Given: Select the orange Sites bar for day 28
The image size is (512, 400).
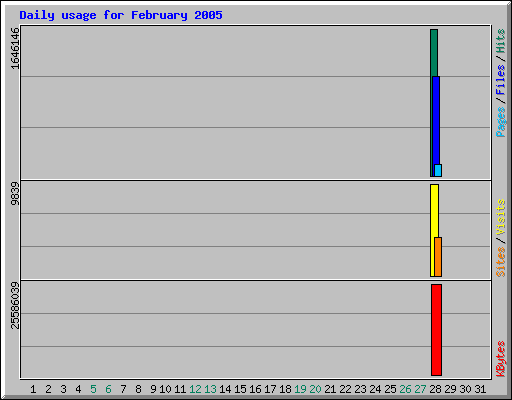Looking at the screenshot, I should pyautogui.click(x=438, y=257).
